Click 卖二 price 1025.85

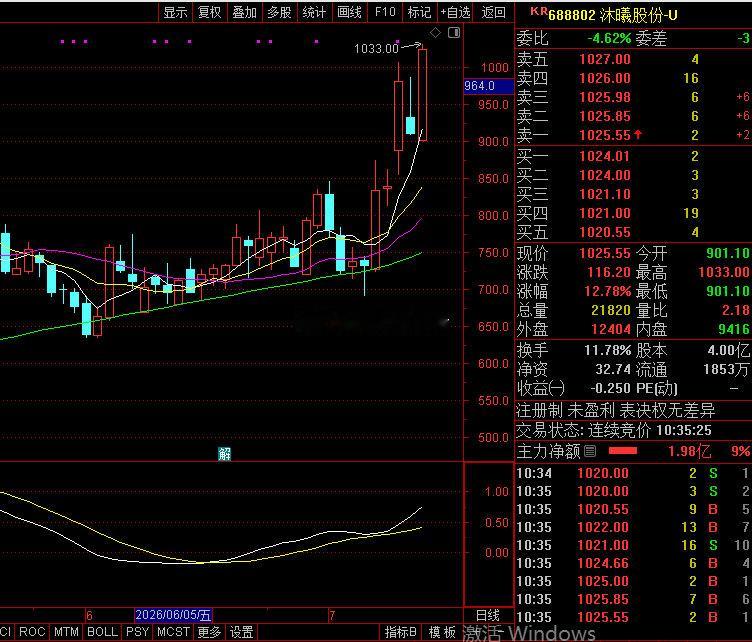(605, 116)
